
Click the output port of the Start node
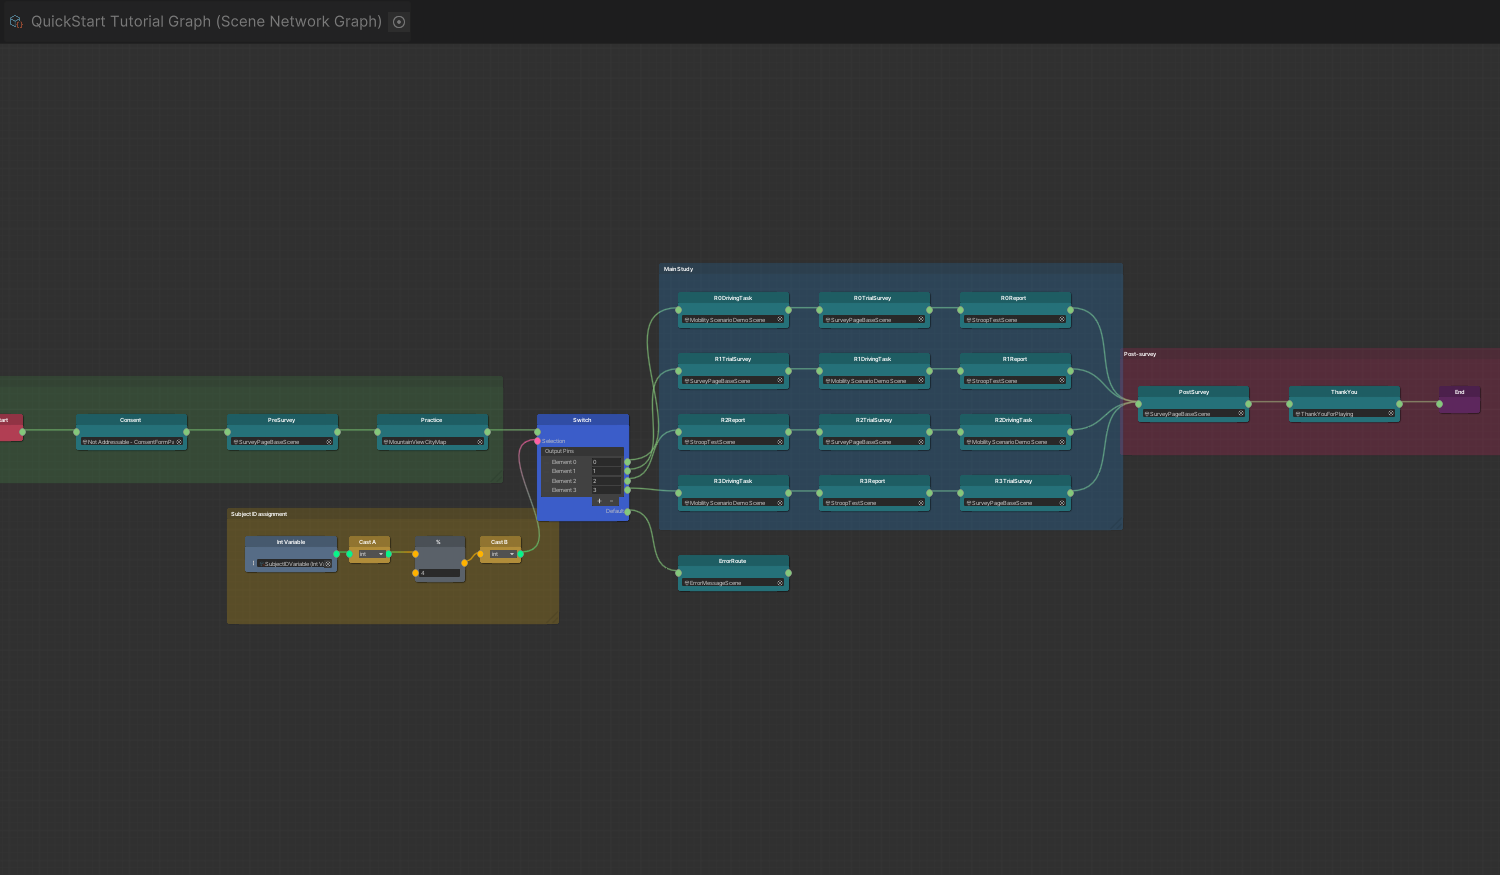[x=22, y=432]
